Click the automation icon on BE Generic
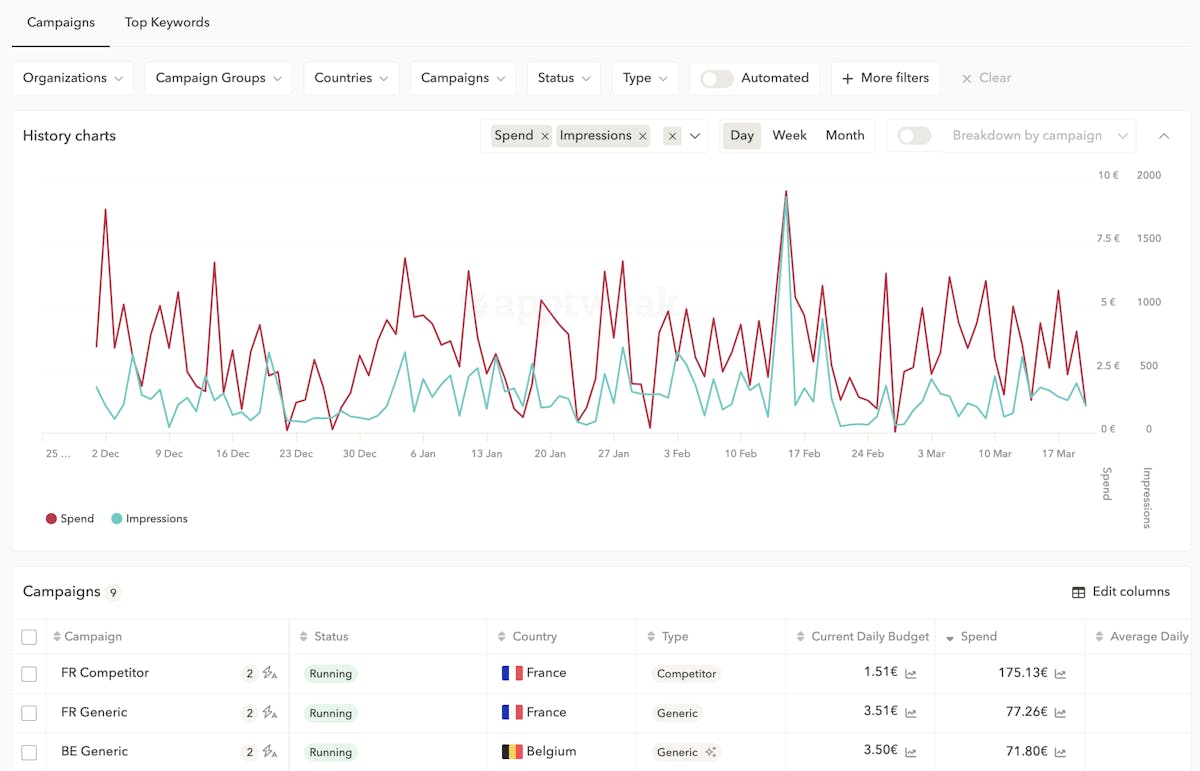Viewport: 1200px width, 771px height. coord(269,752)
